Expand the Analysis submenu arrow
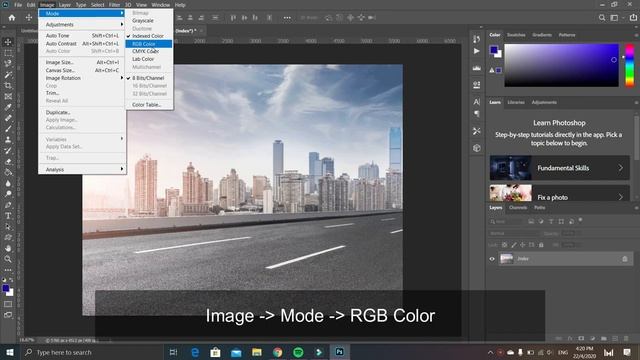 [122, 169]
